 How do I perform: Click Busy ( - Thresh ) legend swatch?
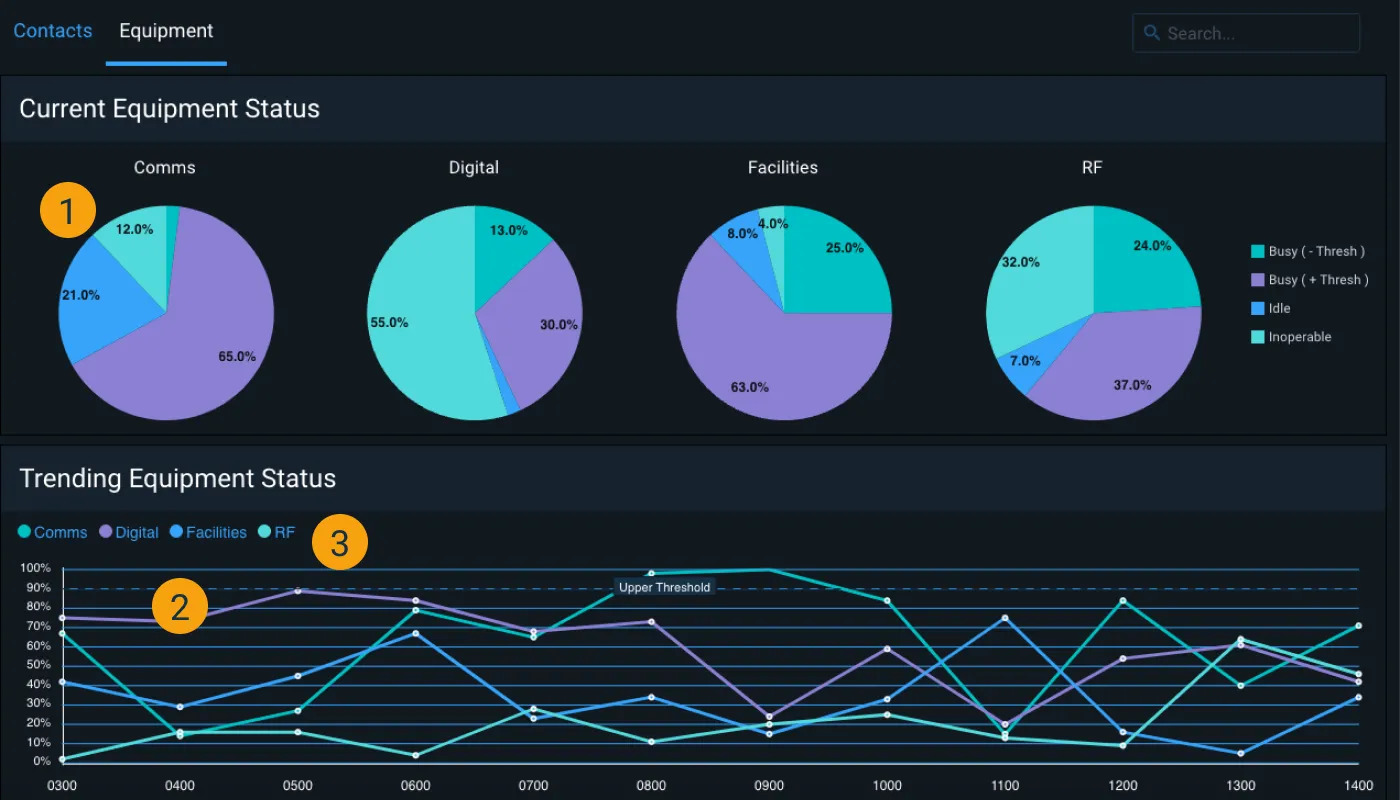pyautogui.click(x=1258, y=252)
